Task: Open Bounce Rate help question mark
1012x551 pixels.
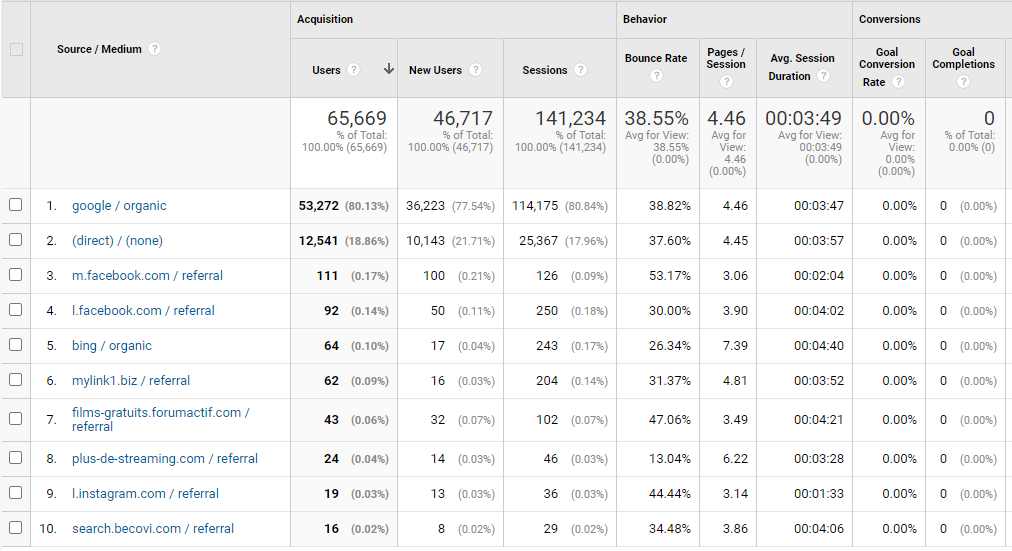Action: click(656, 75)
